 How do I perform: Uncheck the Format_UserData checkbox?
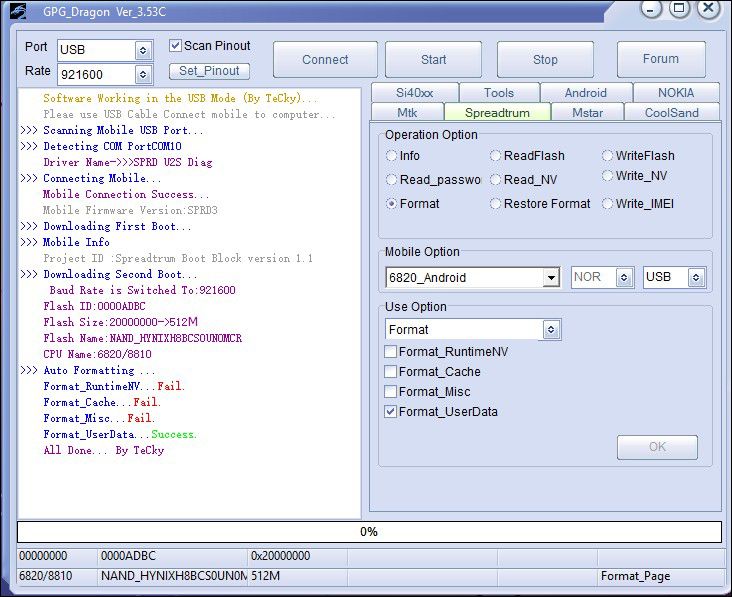click(x=391, y=412)
